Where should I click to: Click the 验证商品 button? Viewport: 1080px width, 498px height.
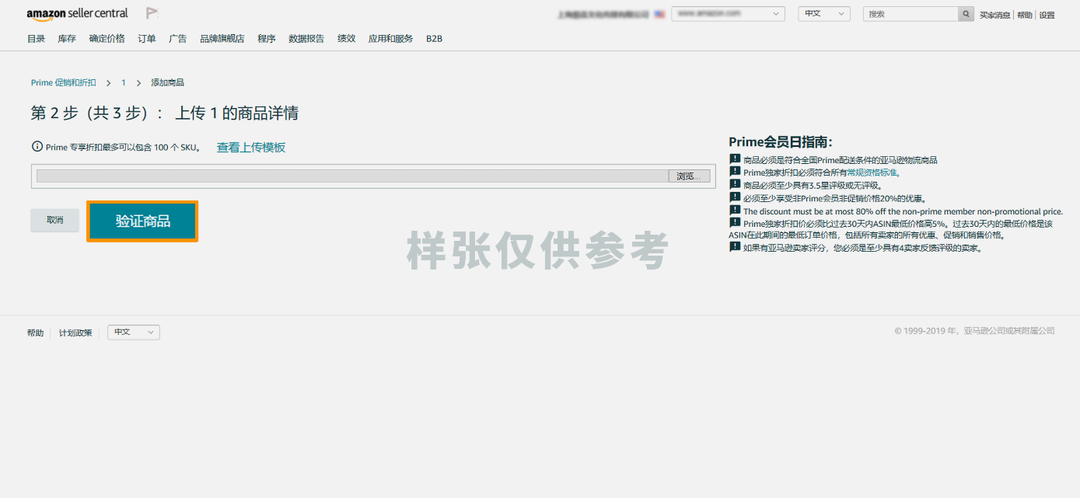coord(143,221)
